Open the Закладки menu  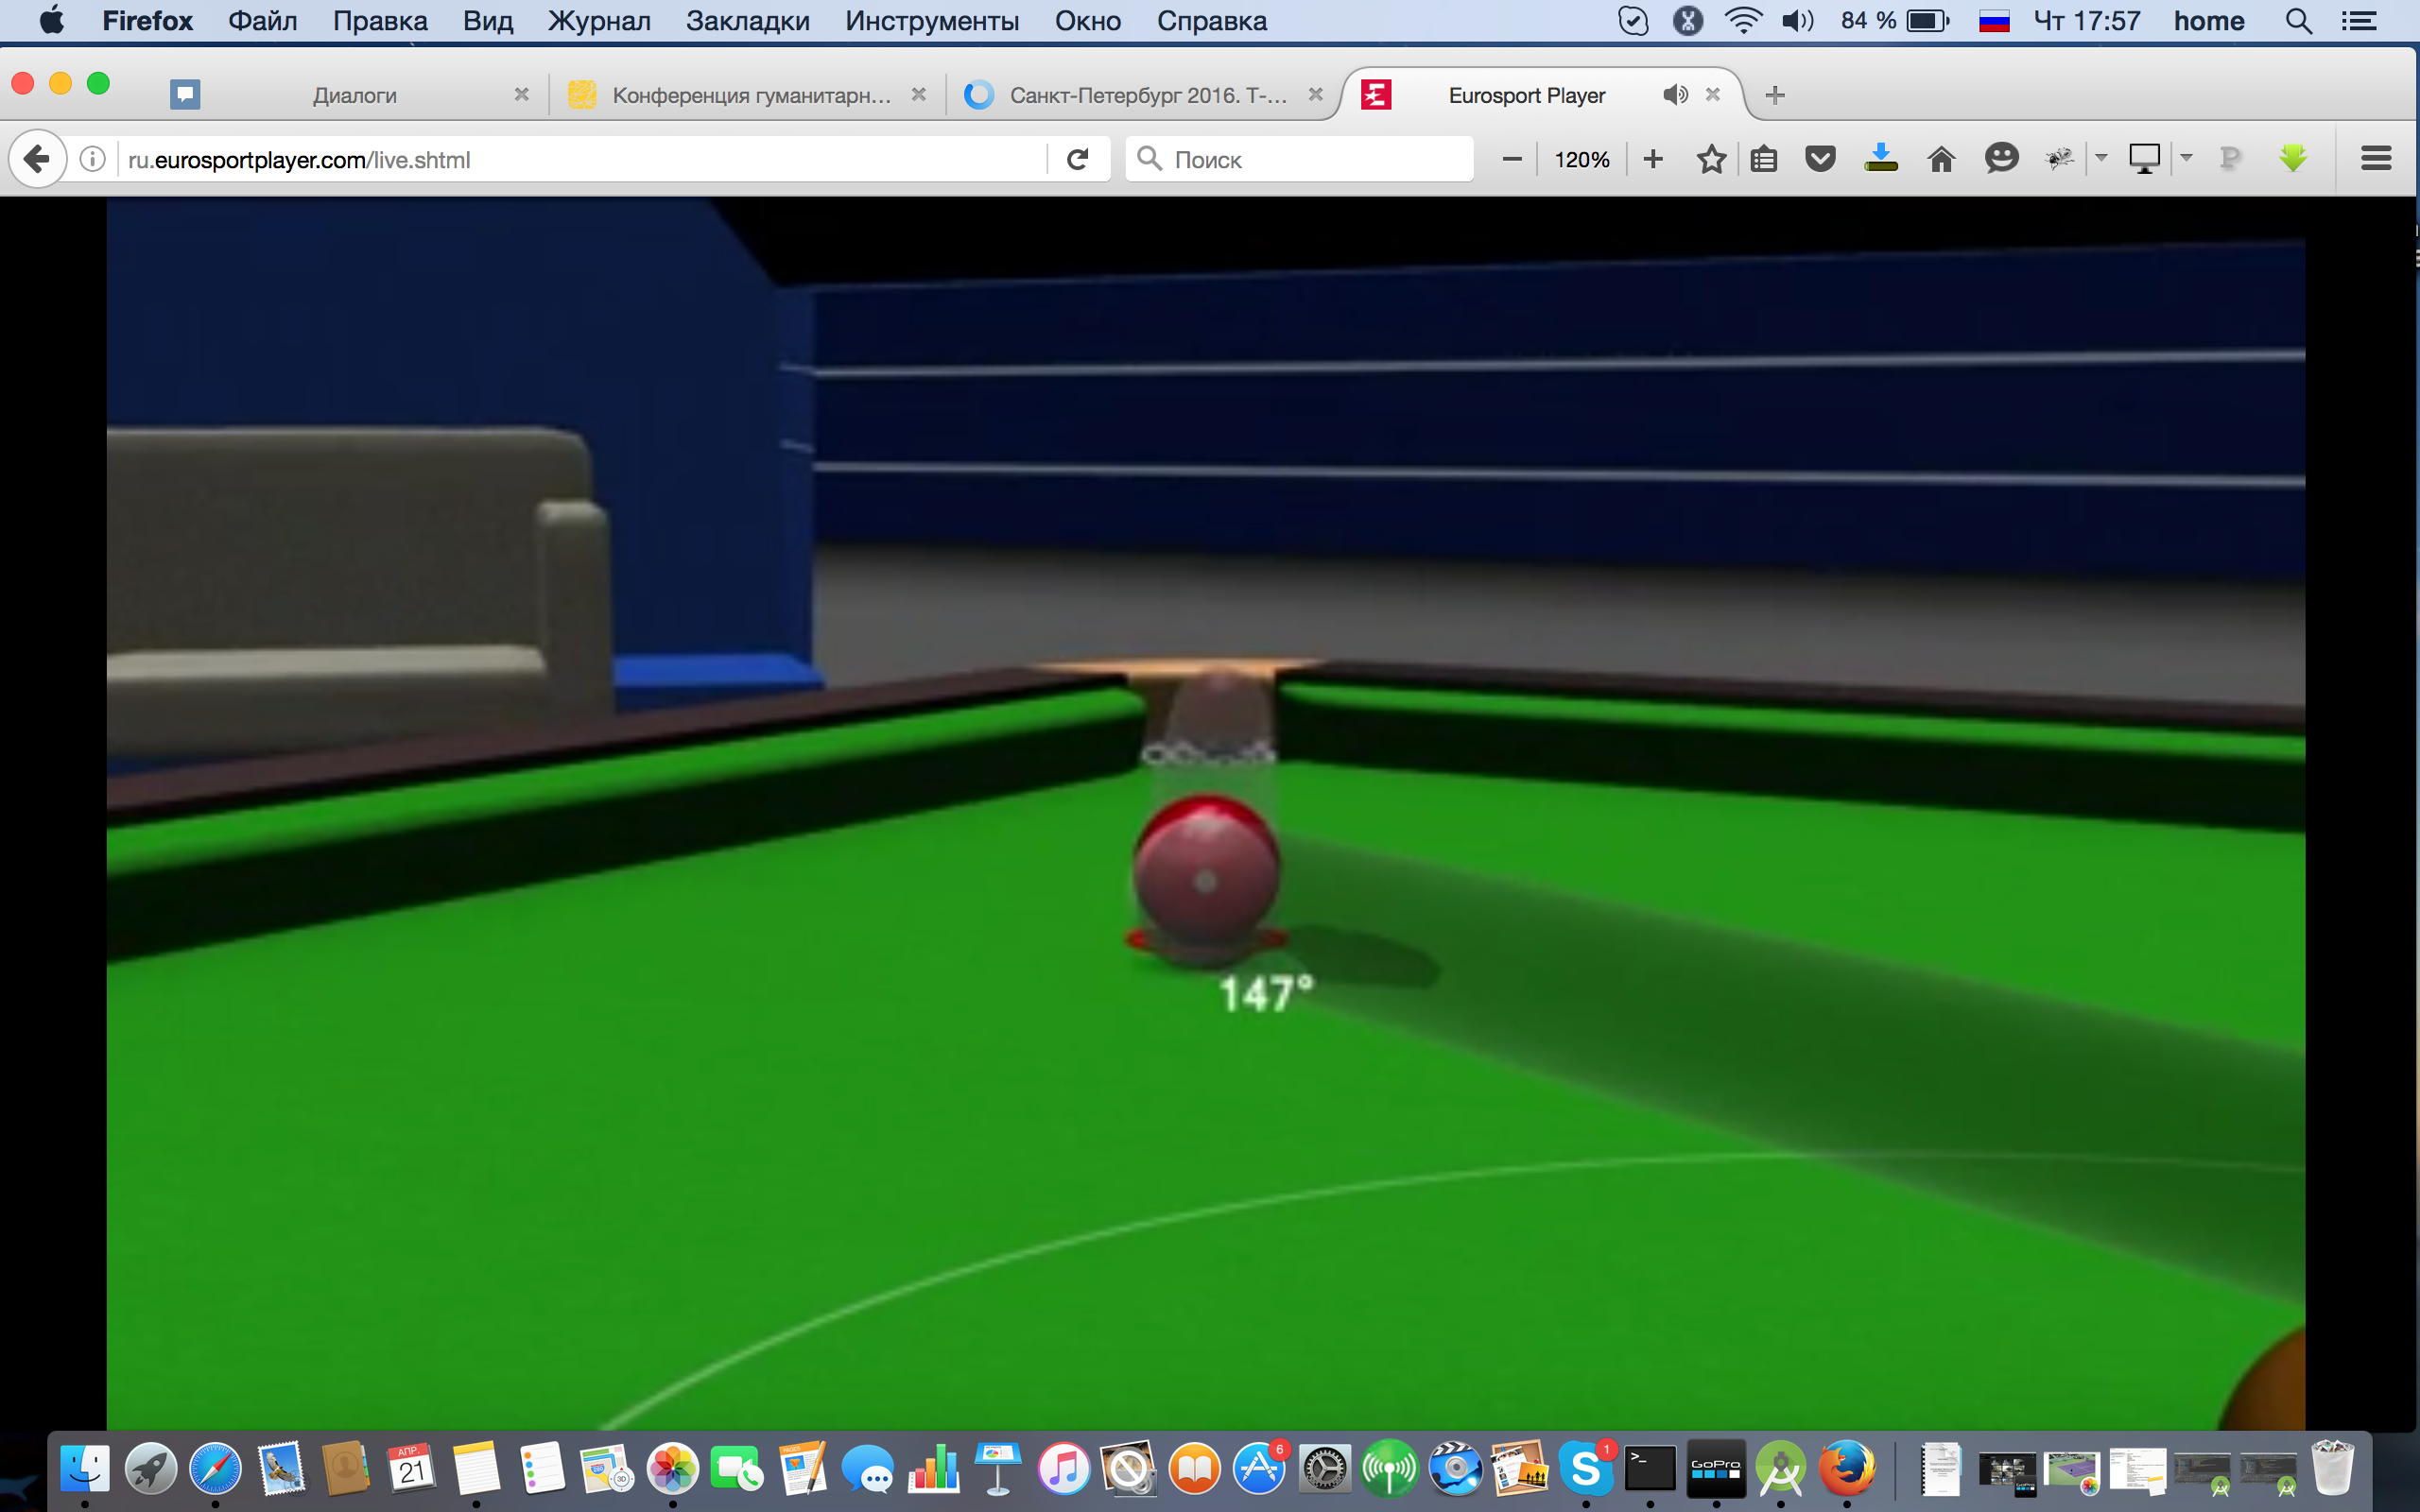(x=747, y=21)
